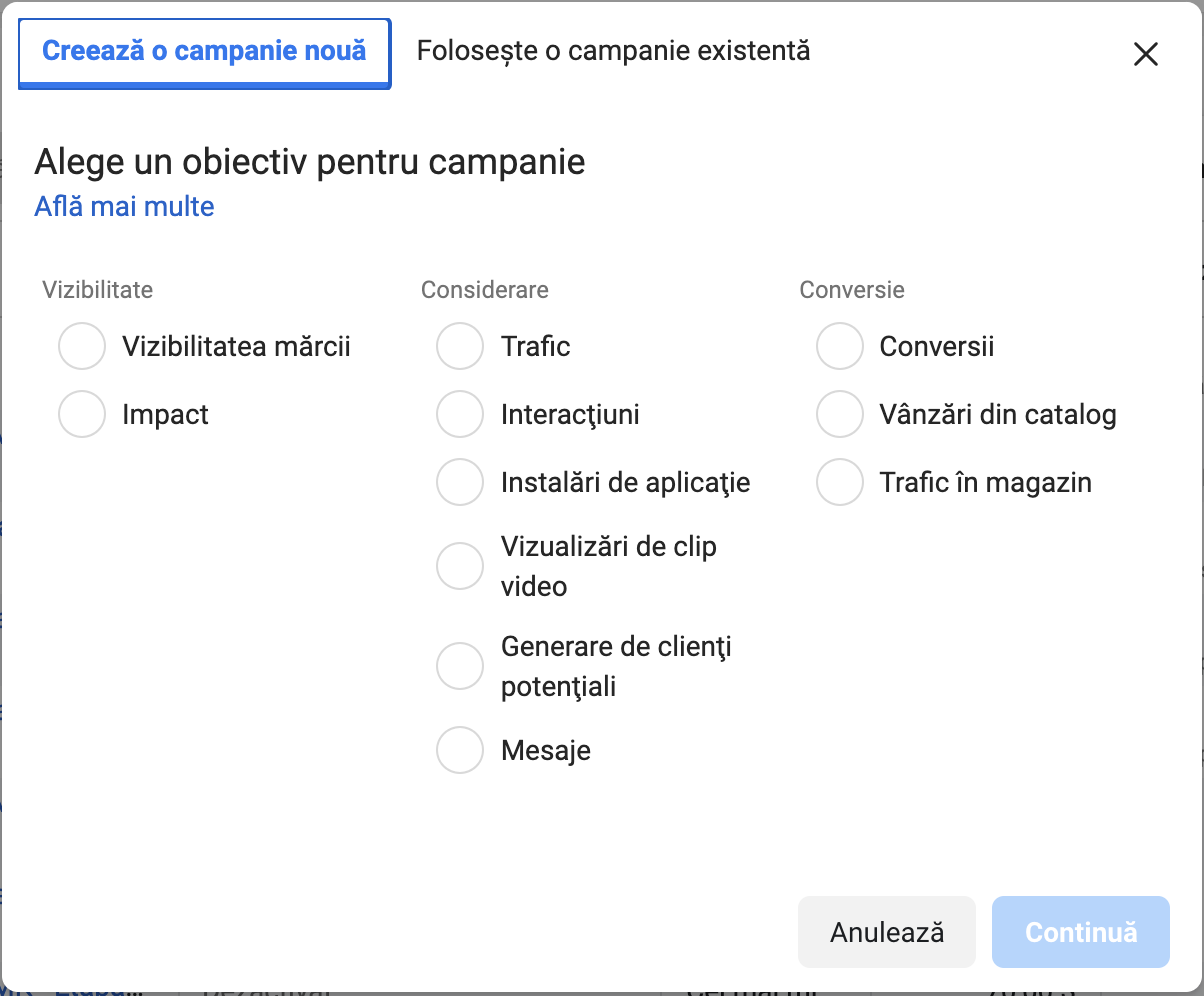Open the Află mai multe link
This screenshot has width=1204, height=996.
pyautogui.click(x=124, y=207)
